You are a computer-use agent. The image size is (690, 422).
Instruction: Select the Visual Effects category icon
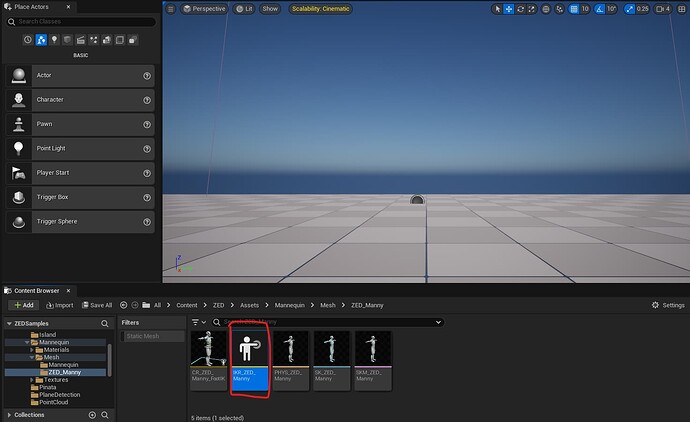94,40
